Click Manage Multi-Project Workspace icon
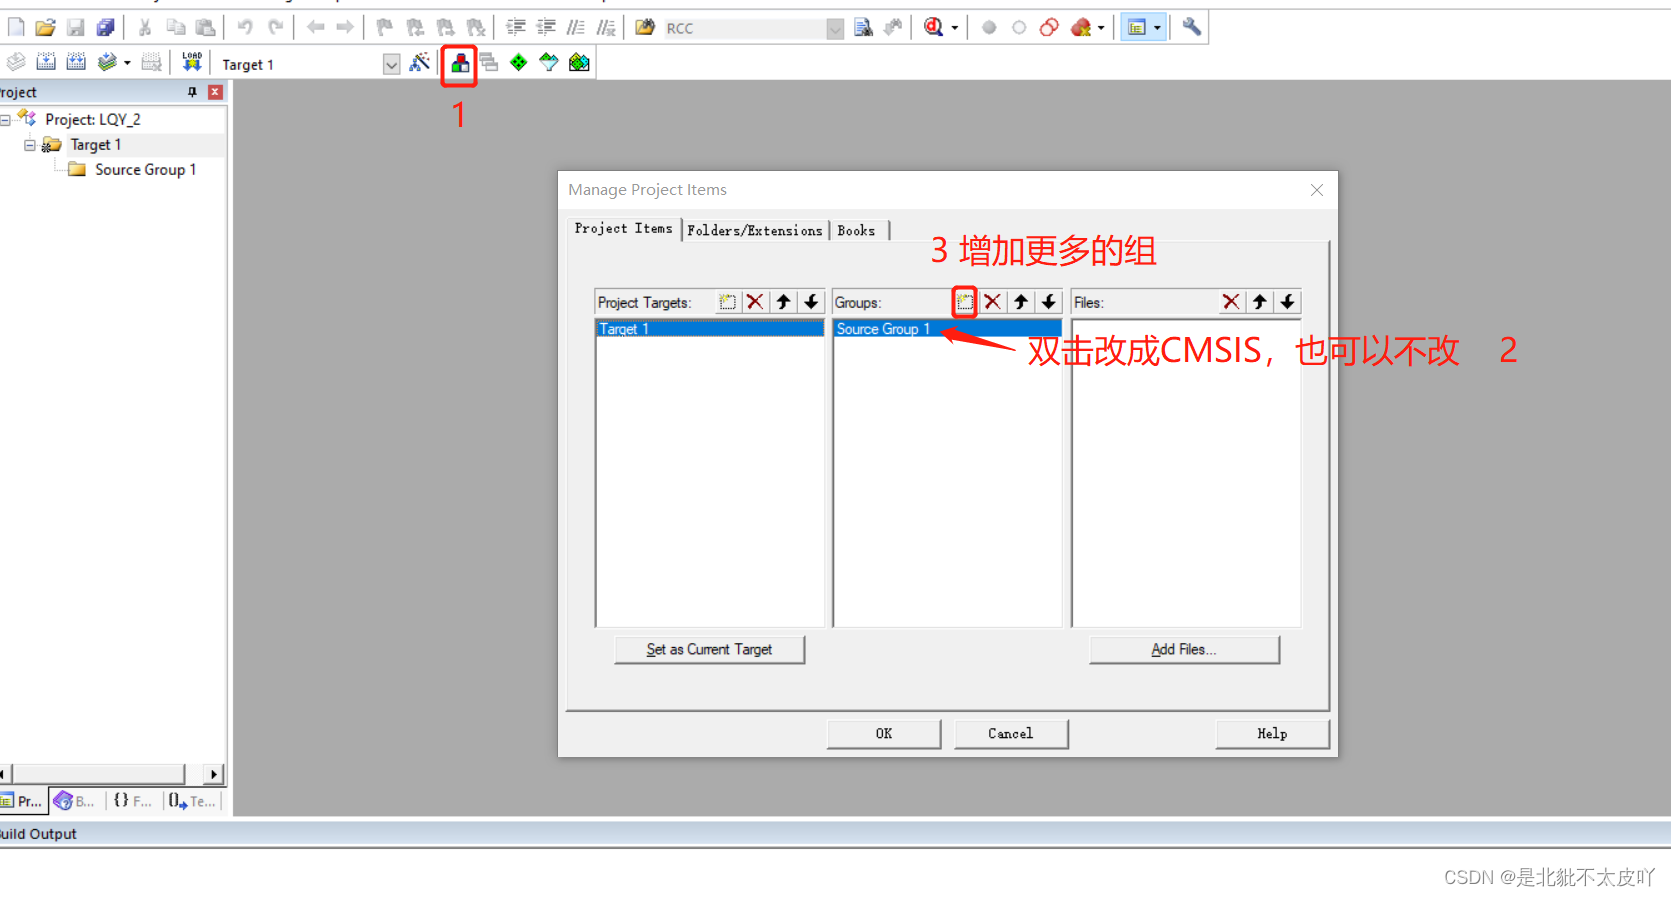The image size is (1671, 897). click(x=489, y=62)
